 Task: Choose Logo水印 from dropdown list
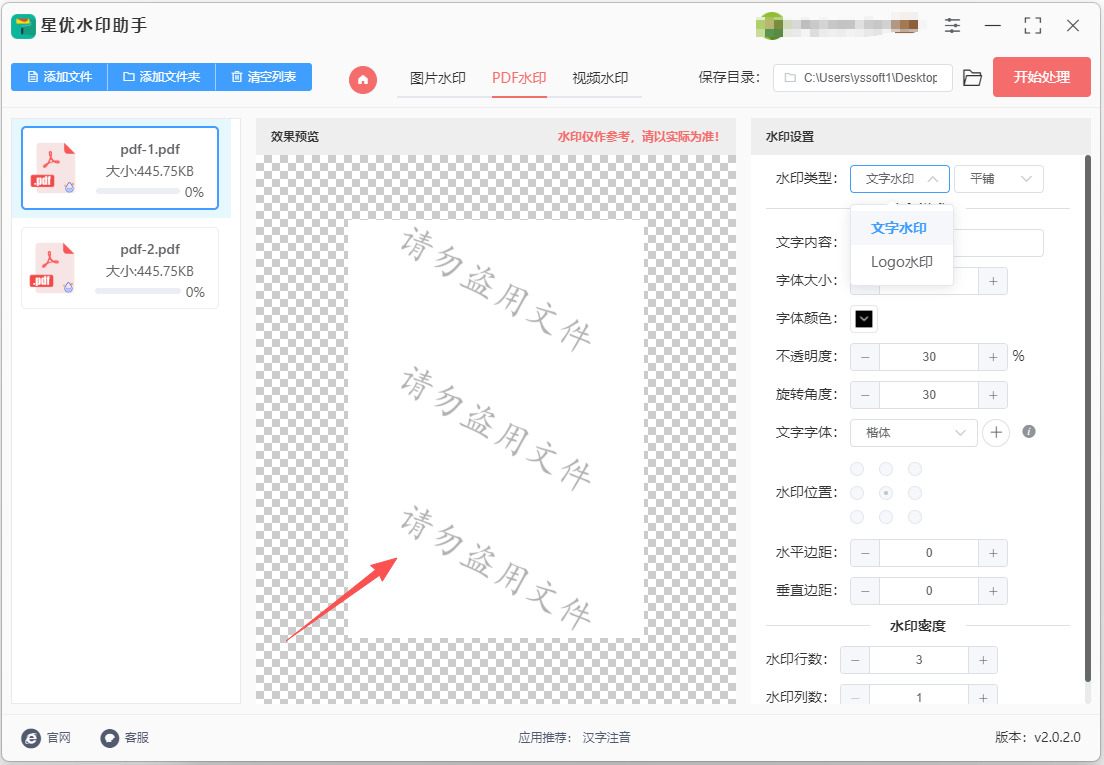(901, 262)
